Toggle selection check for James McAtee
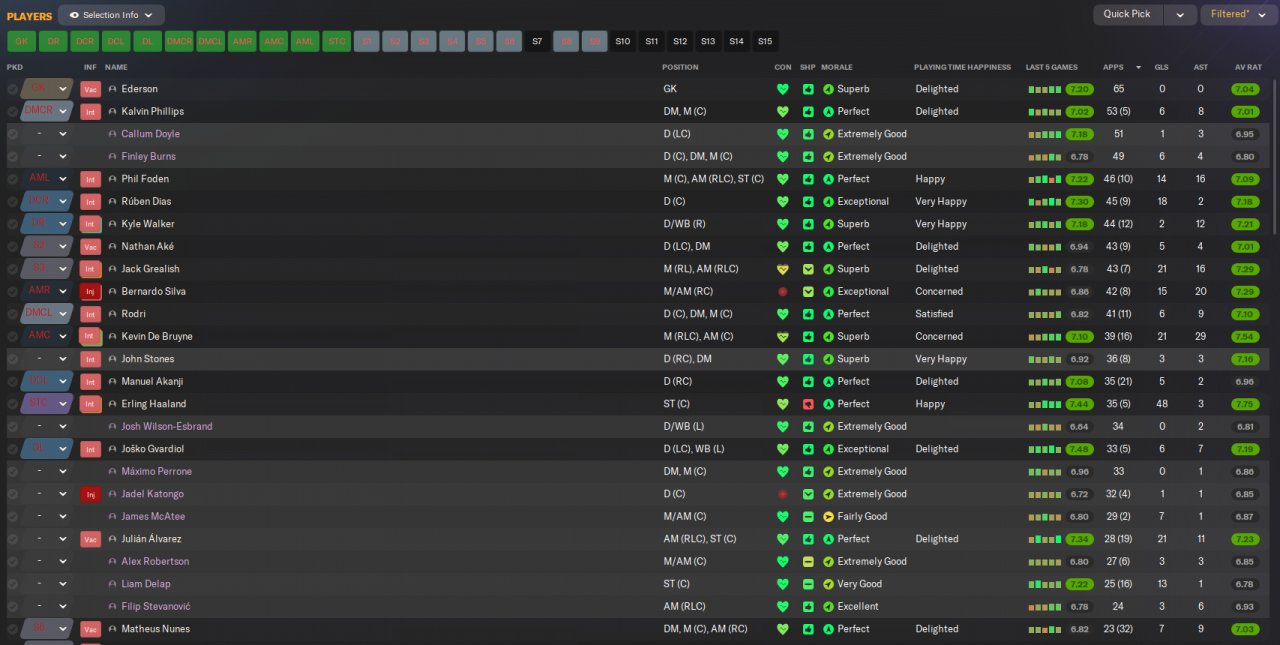Viewport: 1280px width, 645px height. (x=13, y=517)
